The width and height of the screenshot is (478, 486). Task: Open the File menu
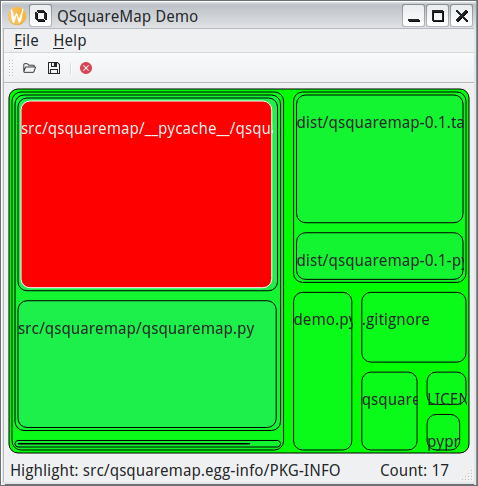[26, 41]
